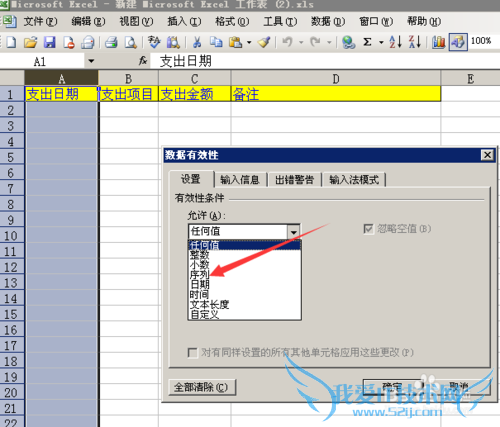Image resolution: width=500 pixels, height=427 pixels.
Task: Open the 窗口 menu
Action: click(x=376, y=22)
